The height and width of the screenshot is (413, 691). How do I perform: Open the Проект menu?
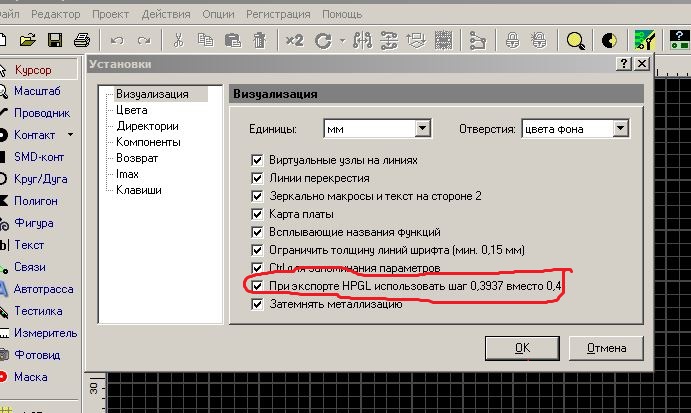point(110,14)
